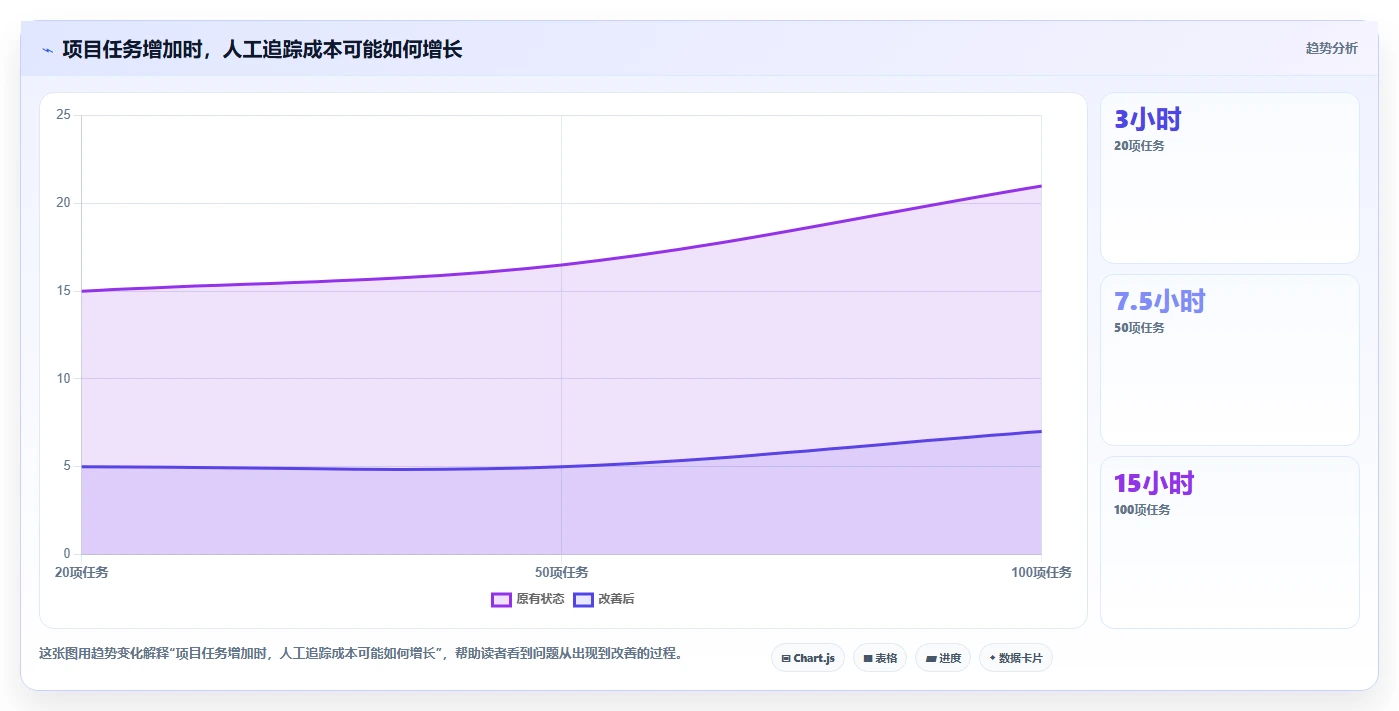Click the 100项任务 subtitle in third card
The height and width of the screenshot is (711, 1399).
1142,510
